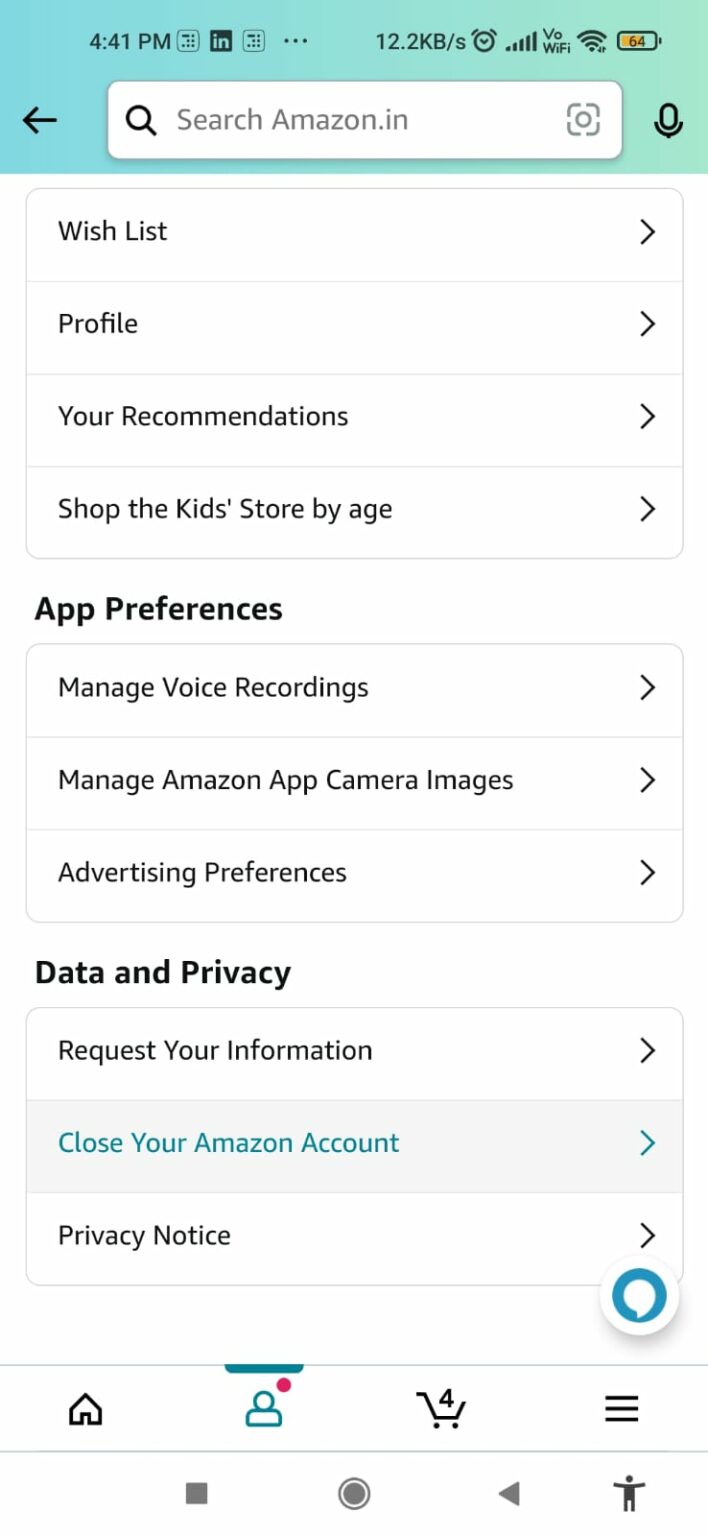Open recent apps with the square button
The width and height of the screenshot is (708, 1536).
coord(197,1493)
